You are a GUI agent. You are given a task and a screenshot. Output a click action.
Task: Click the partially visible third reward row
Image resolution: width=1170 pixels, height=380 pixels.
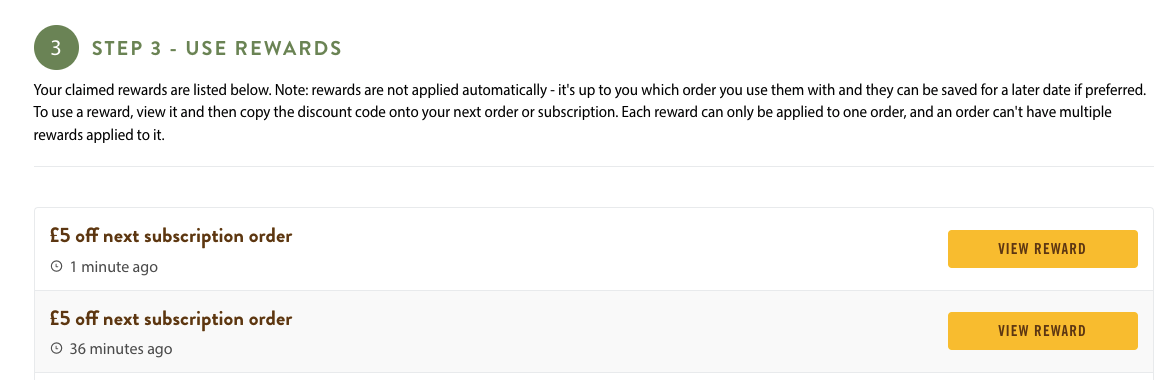coord(594,376)
